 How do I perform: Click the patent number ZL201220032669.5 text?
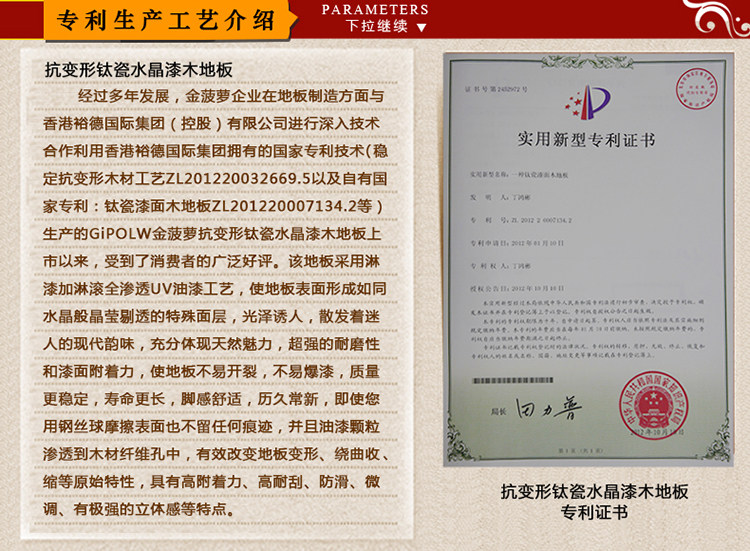click(238, 179)
